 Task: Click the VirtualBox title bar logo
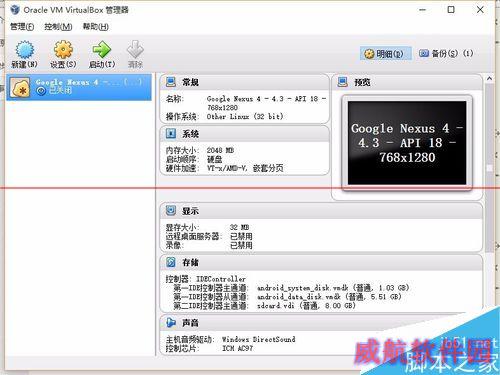(15, 10)
